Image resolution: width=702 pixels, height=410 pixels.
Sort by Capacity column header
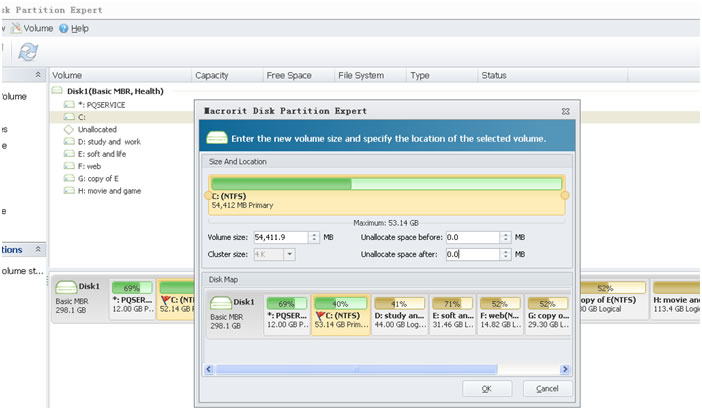pyautogui.click(x=227, y=75)
